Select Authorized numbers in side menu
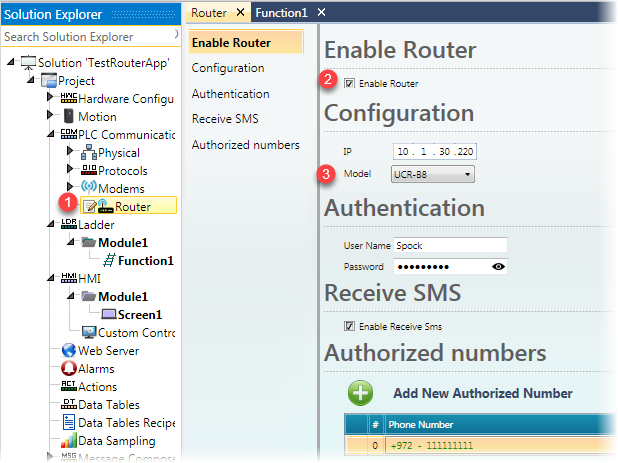 [x=245, y=145]
